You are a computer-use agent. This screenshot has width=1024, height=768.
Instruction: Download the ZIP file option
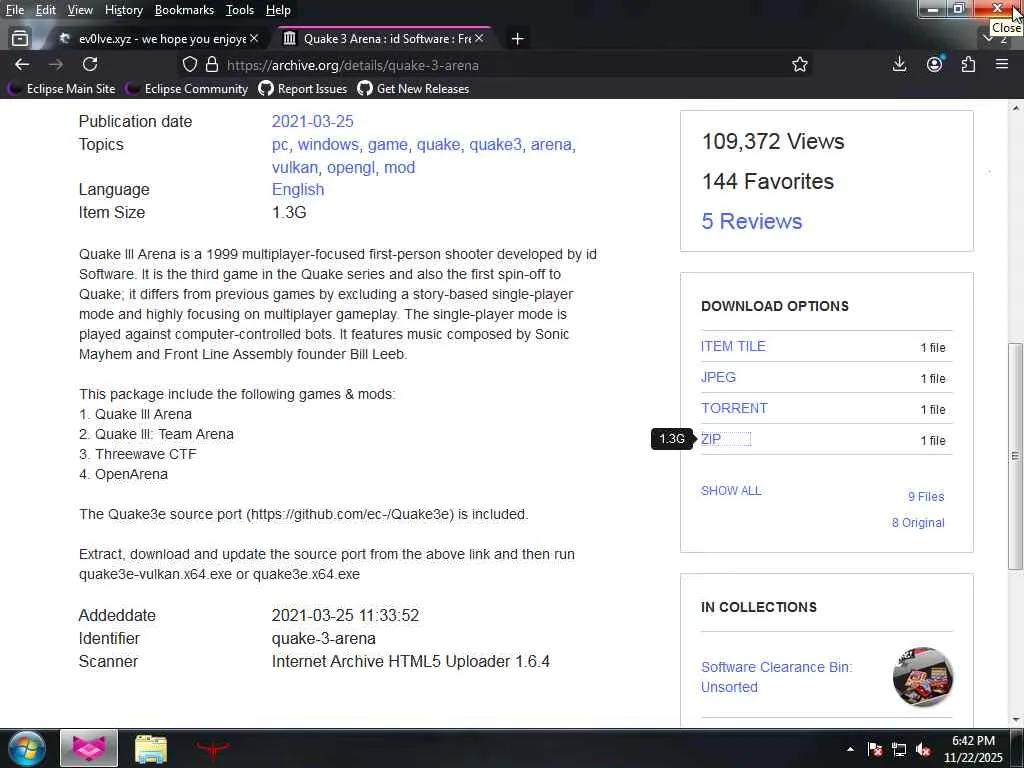[x=711, y=439]
